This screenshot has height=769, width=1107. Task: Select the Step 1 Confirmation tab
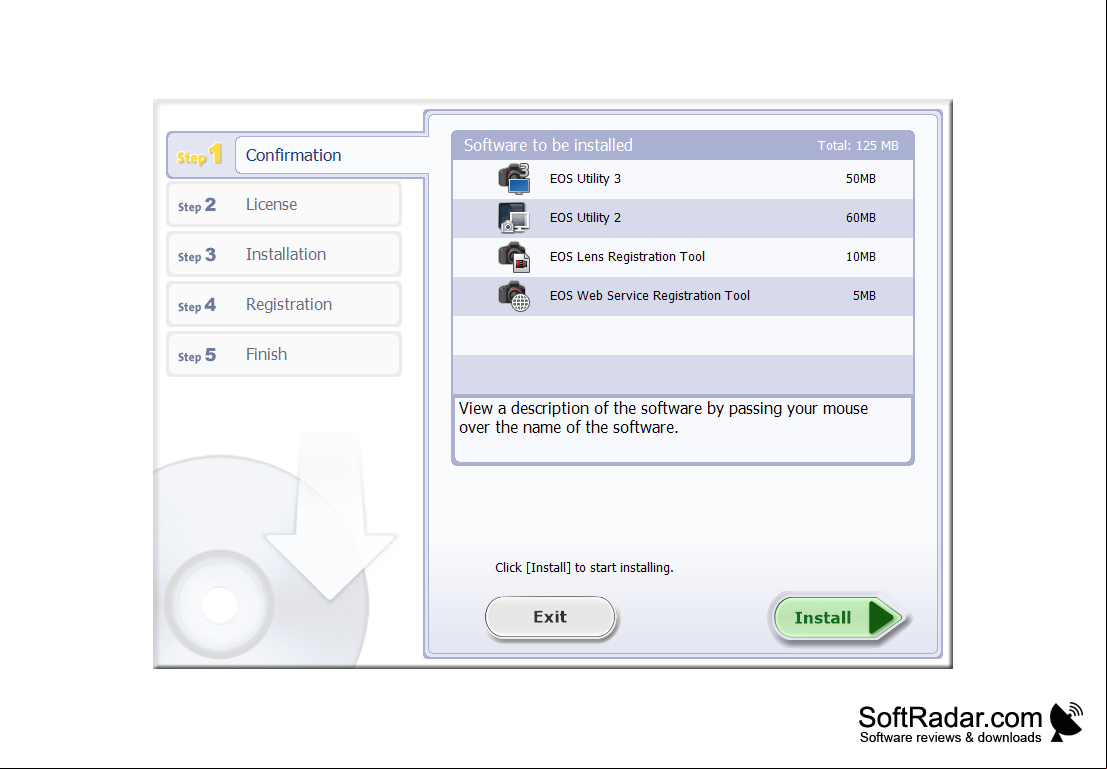coord(297,155)
